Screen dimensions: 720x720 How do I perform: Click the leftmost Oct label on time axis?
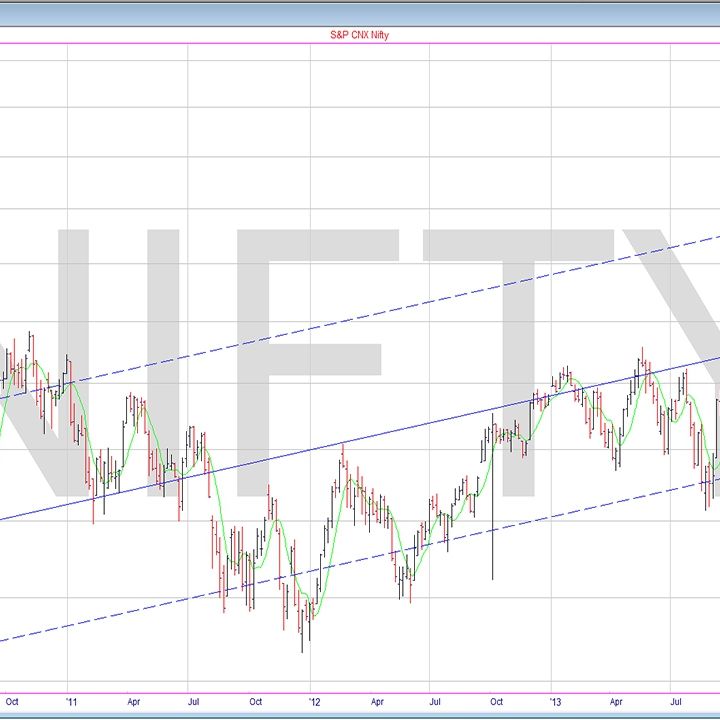[12, 702]
